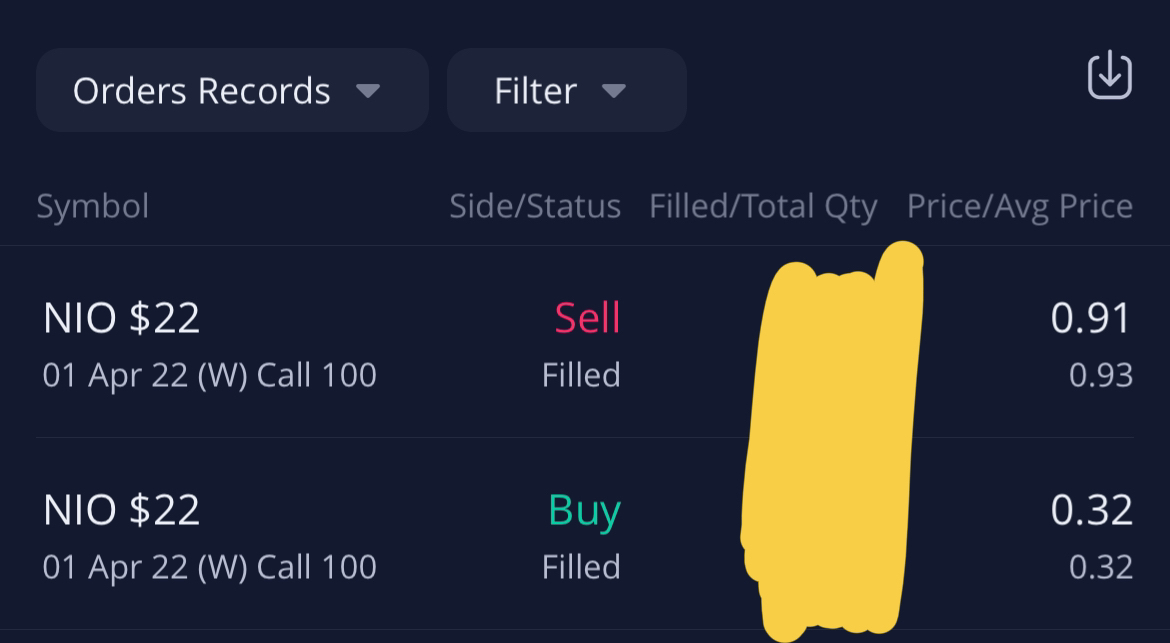This screenshot has width=1170, height=643.
Task: Click Filled status under Sell
Action: pos(581,374)
